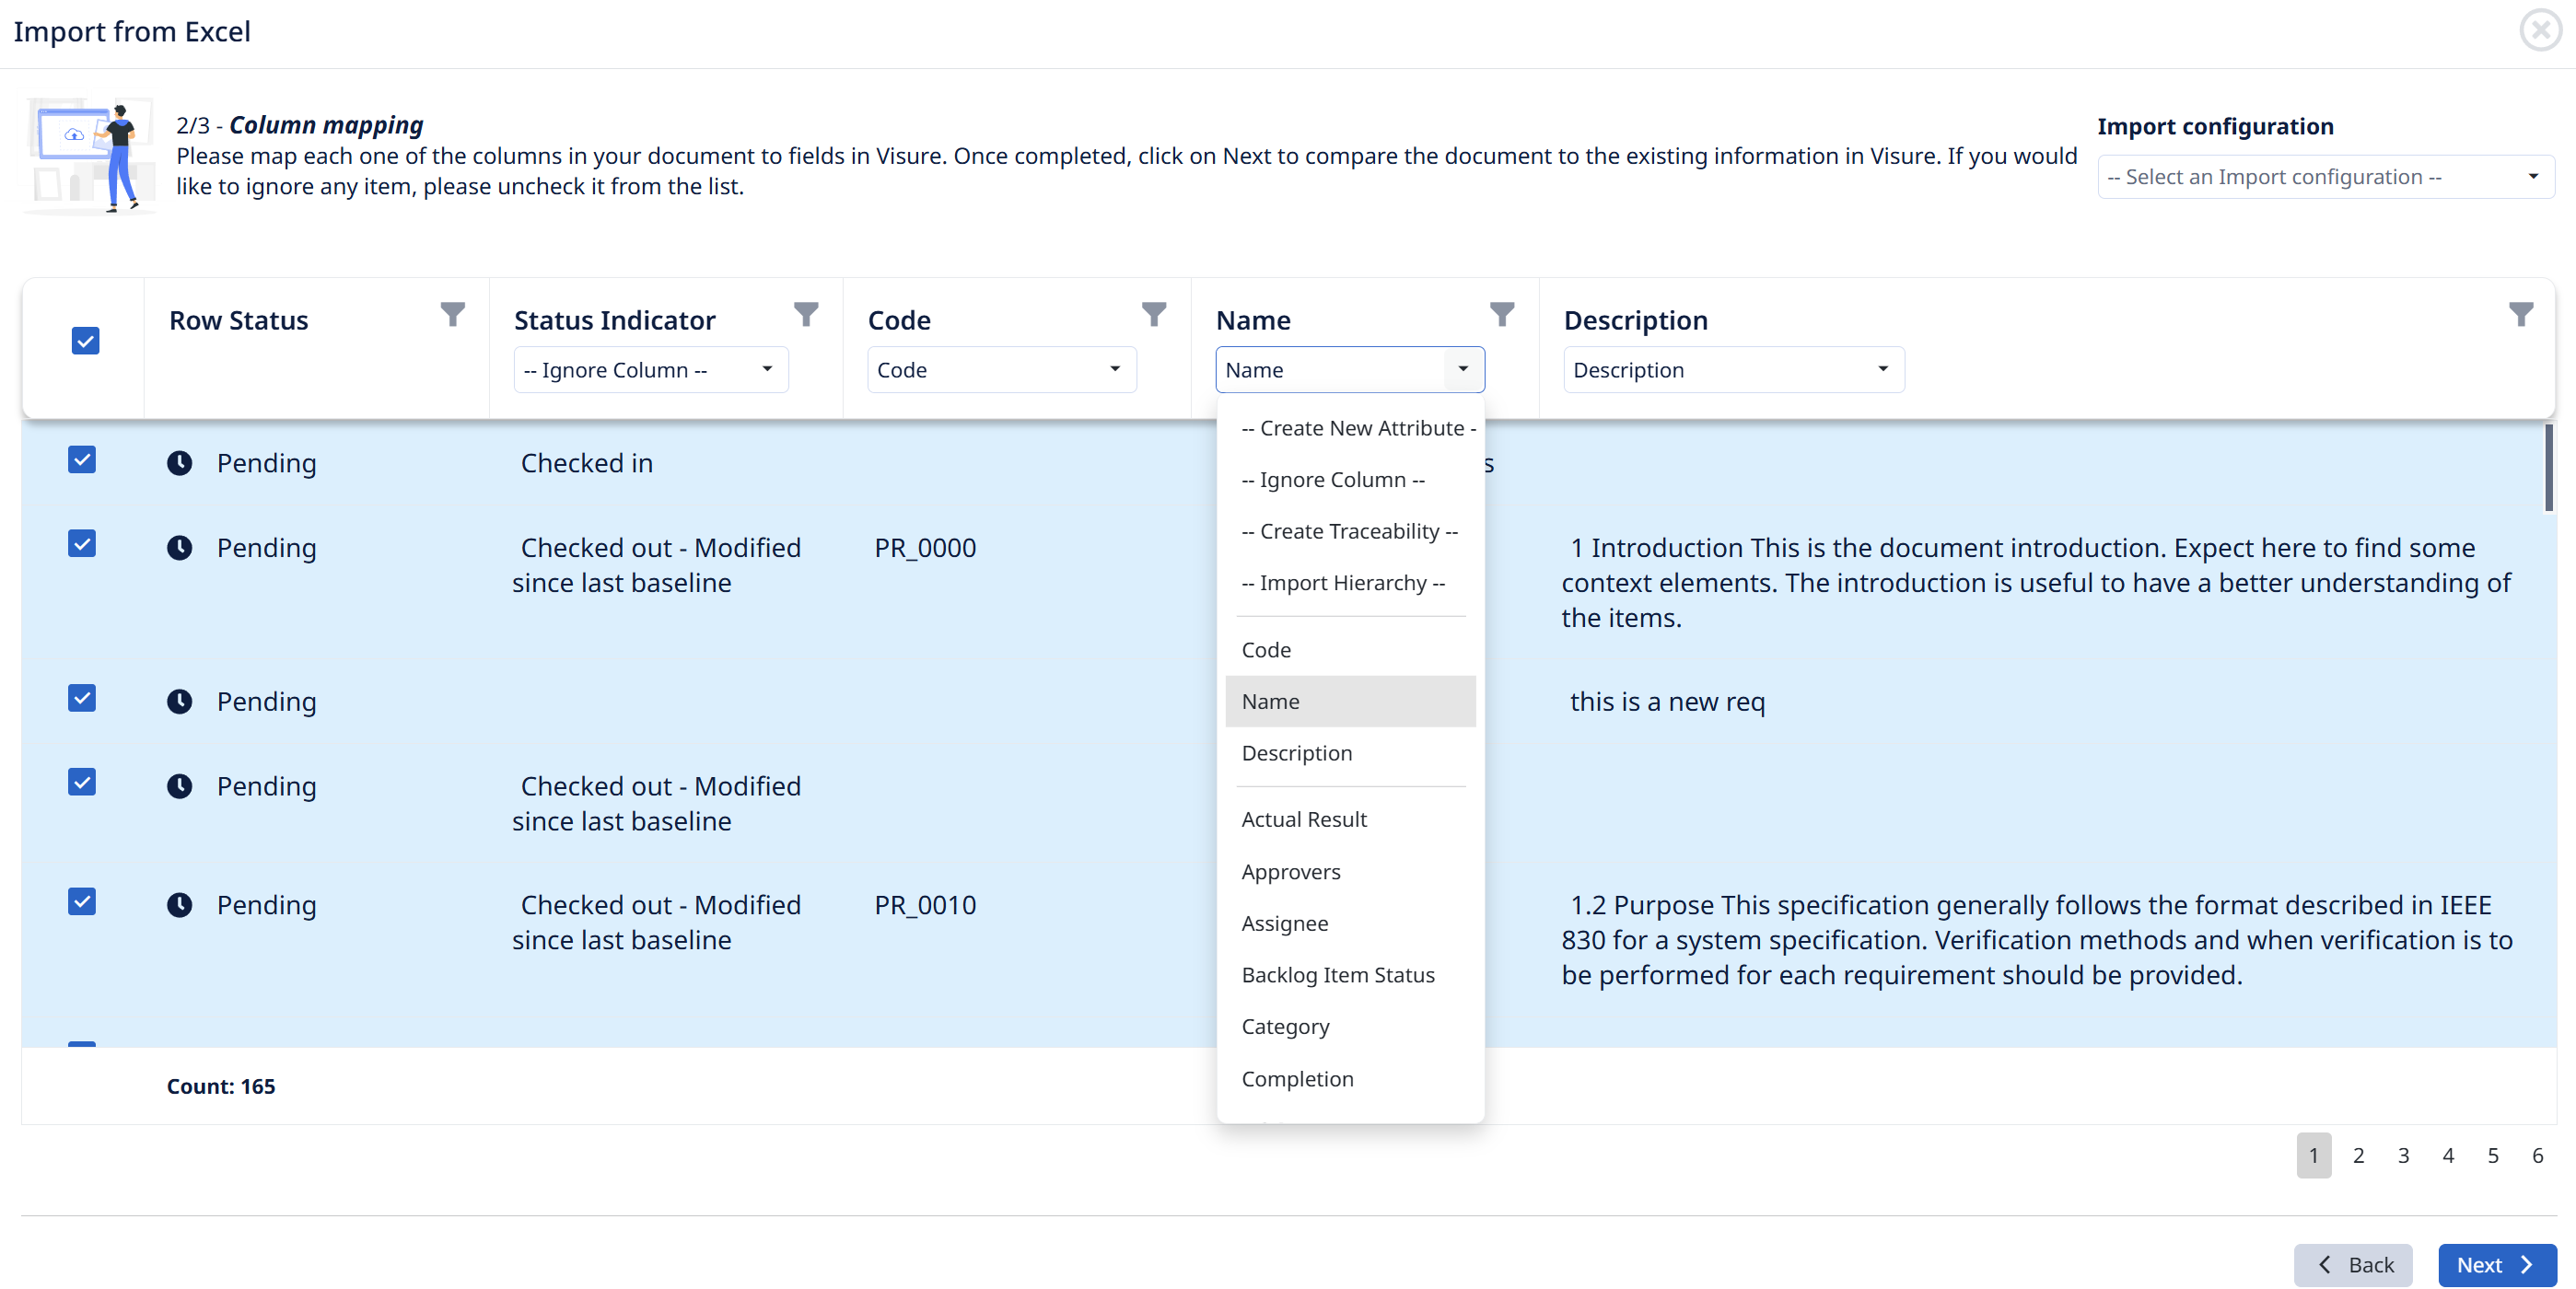2576x1289 pixels.
Task: Uncheck the 'this is a new req' row checkbox
Action: pos(82,698)
